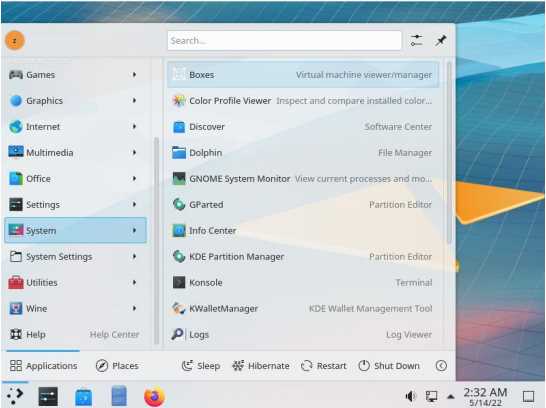The height and width of the screenshot is (408, 546).
Task: Launch KDE Partition Manager icon
Action: coord(179,257)
